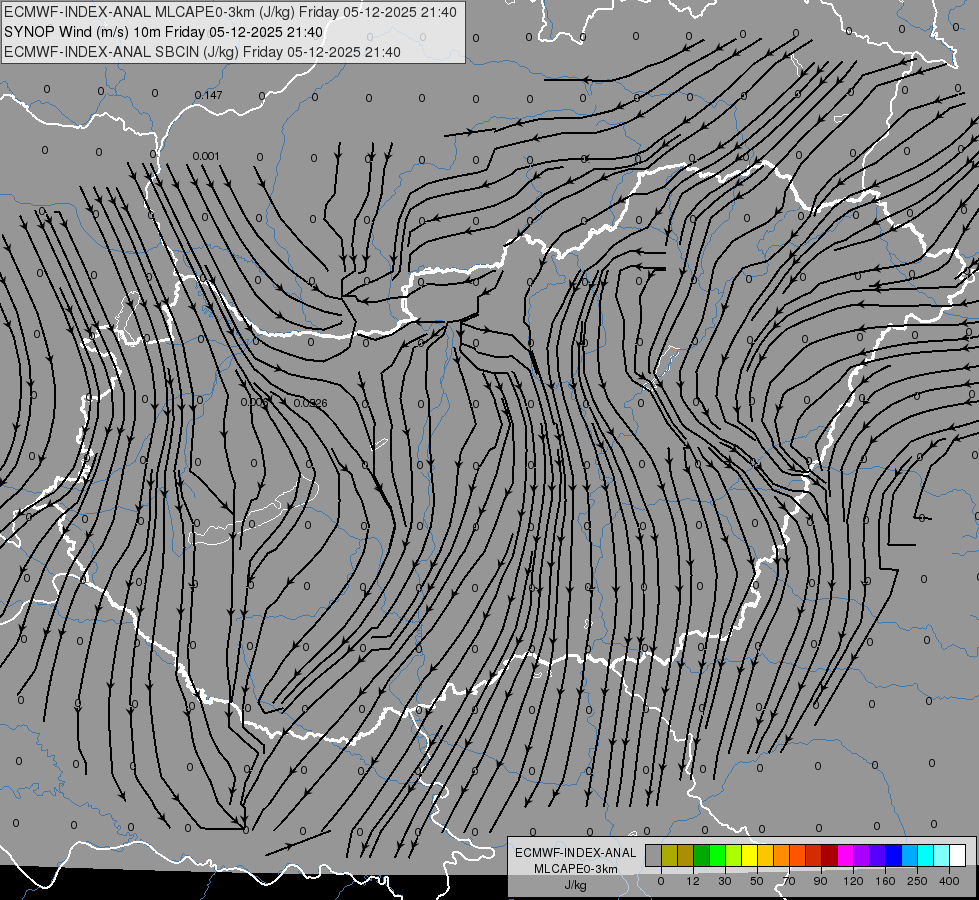Select the dark red legend swatch
The height and width of the screenshot is (900, 979).
[x=830, y=856]
